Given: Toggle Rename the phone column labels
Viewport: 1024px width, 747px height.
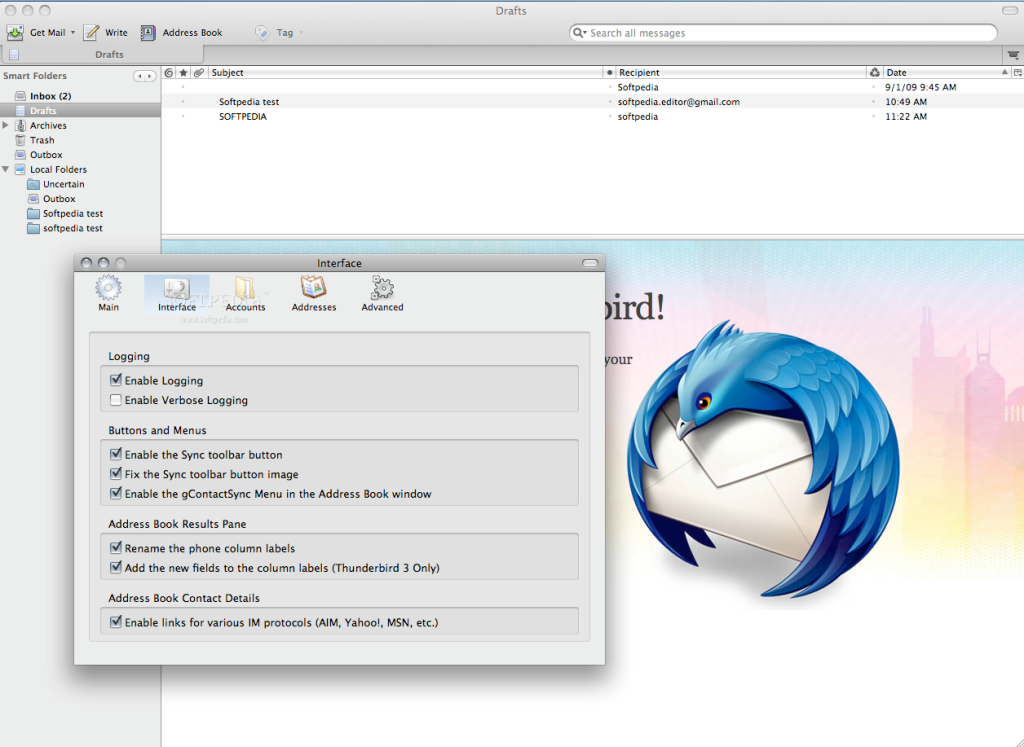Looking at the screenshot, I should coord(116,548).
